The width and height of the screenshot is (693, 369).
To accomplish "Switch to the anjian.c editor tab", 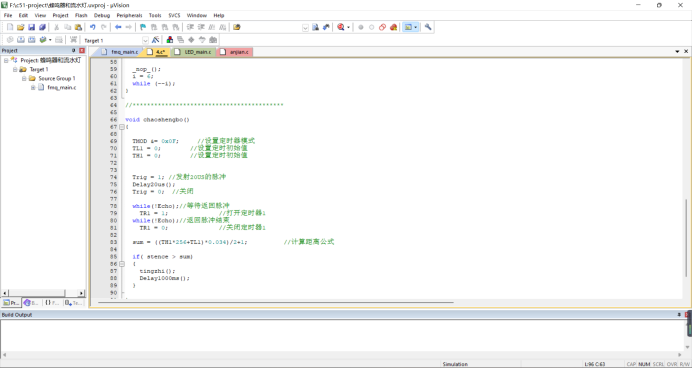I will [x=235, y=52].
